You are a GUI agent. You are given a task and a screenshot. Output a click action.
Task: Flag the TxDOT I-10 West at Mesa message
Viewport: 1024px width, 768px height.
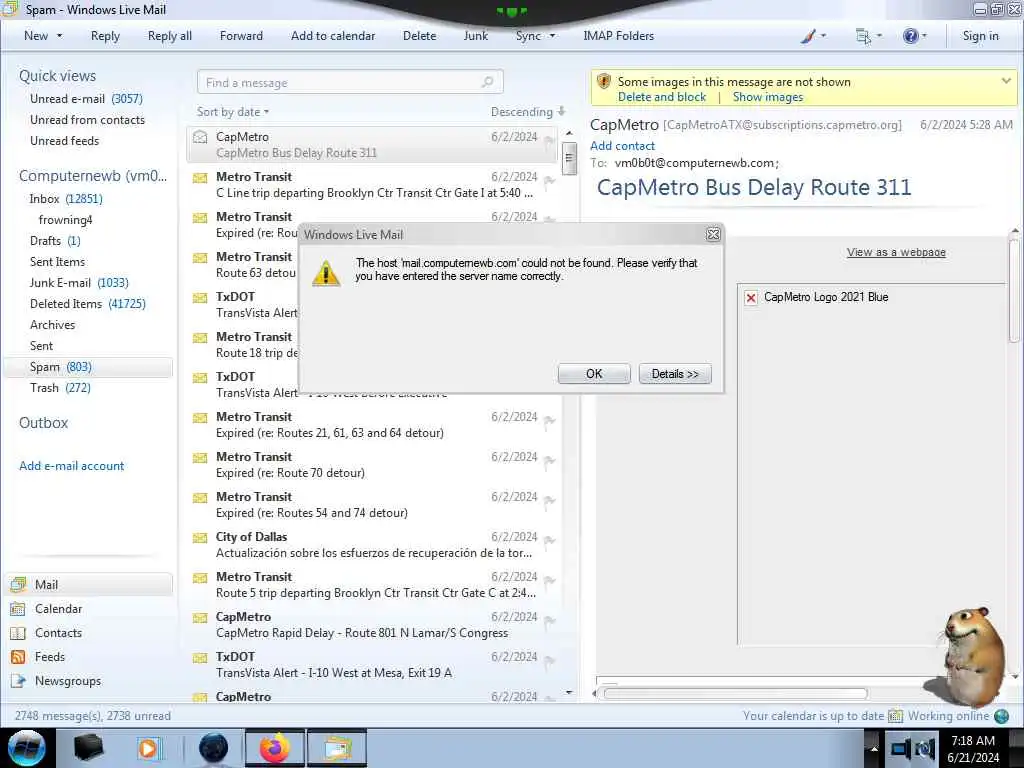549,661
